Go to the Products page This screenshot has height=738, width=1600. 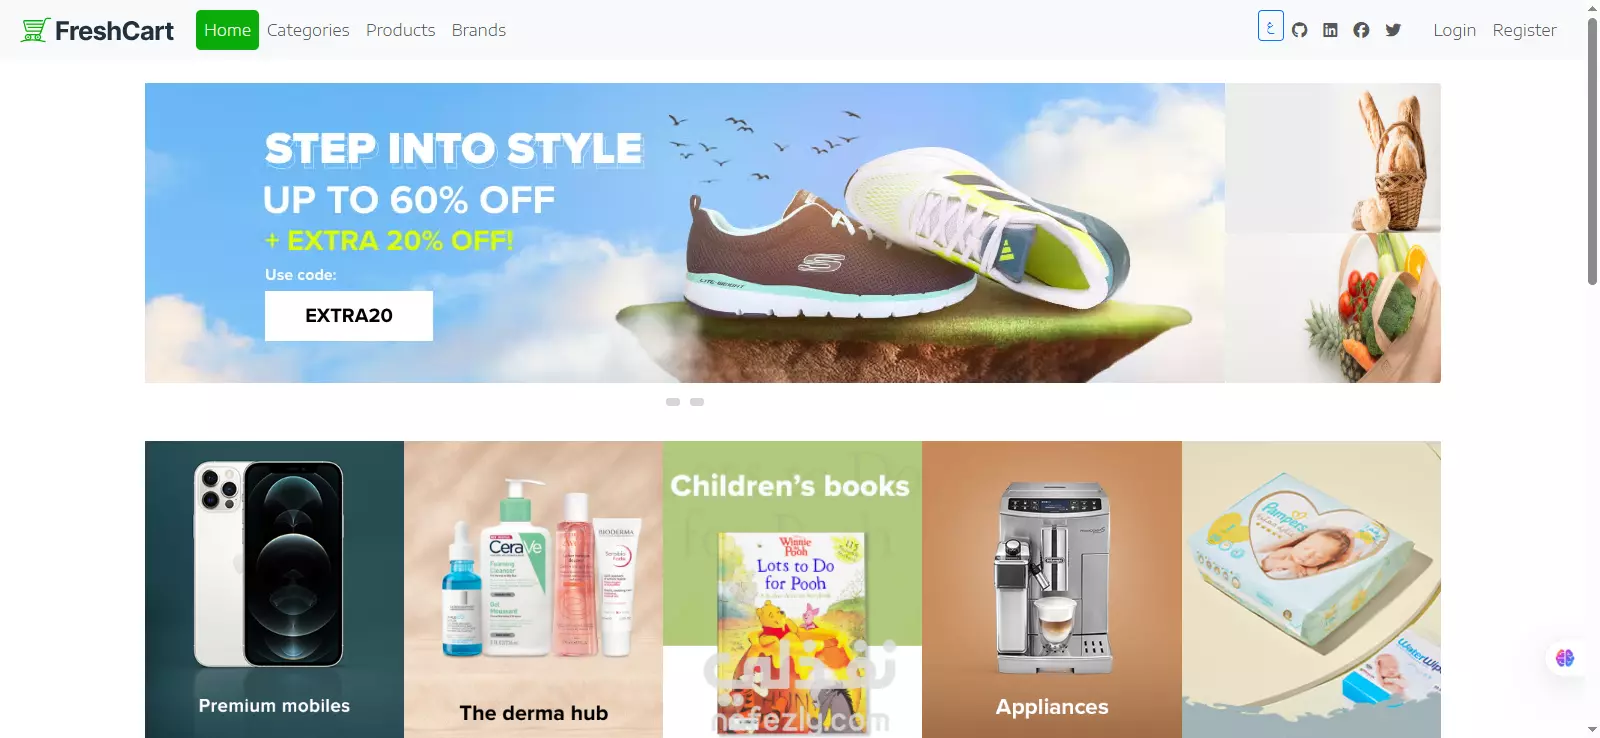tap(400, 30)
